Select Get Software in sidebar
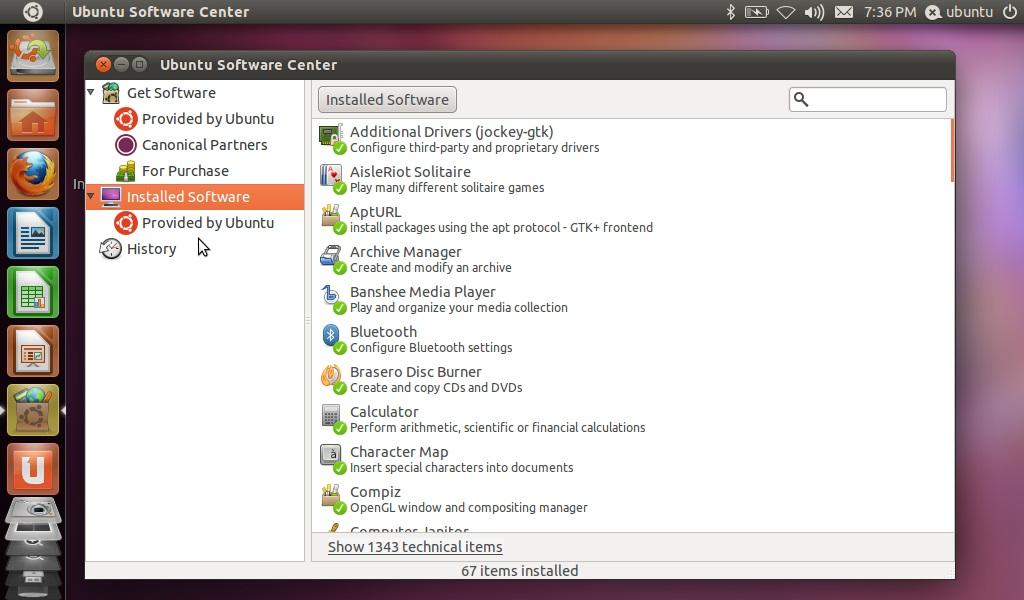 point(171,93)
